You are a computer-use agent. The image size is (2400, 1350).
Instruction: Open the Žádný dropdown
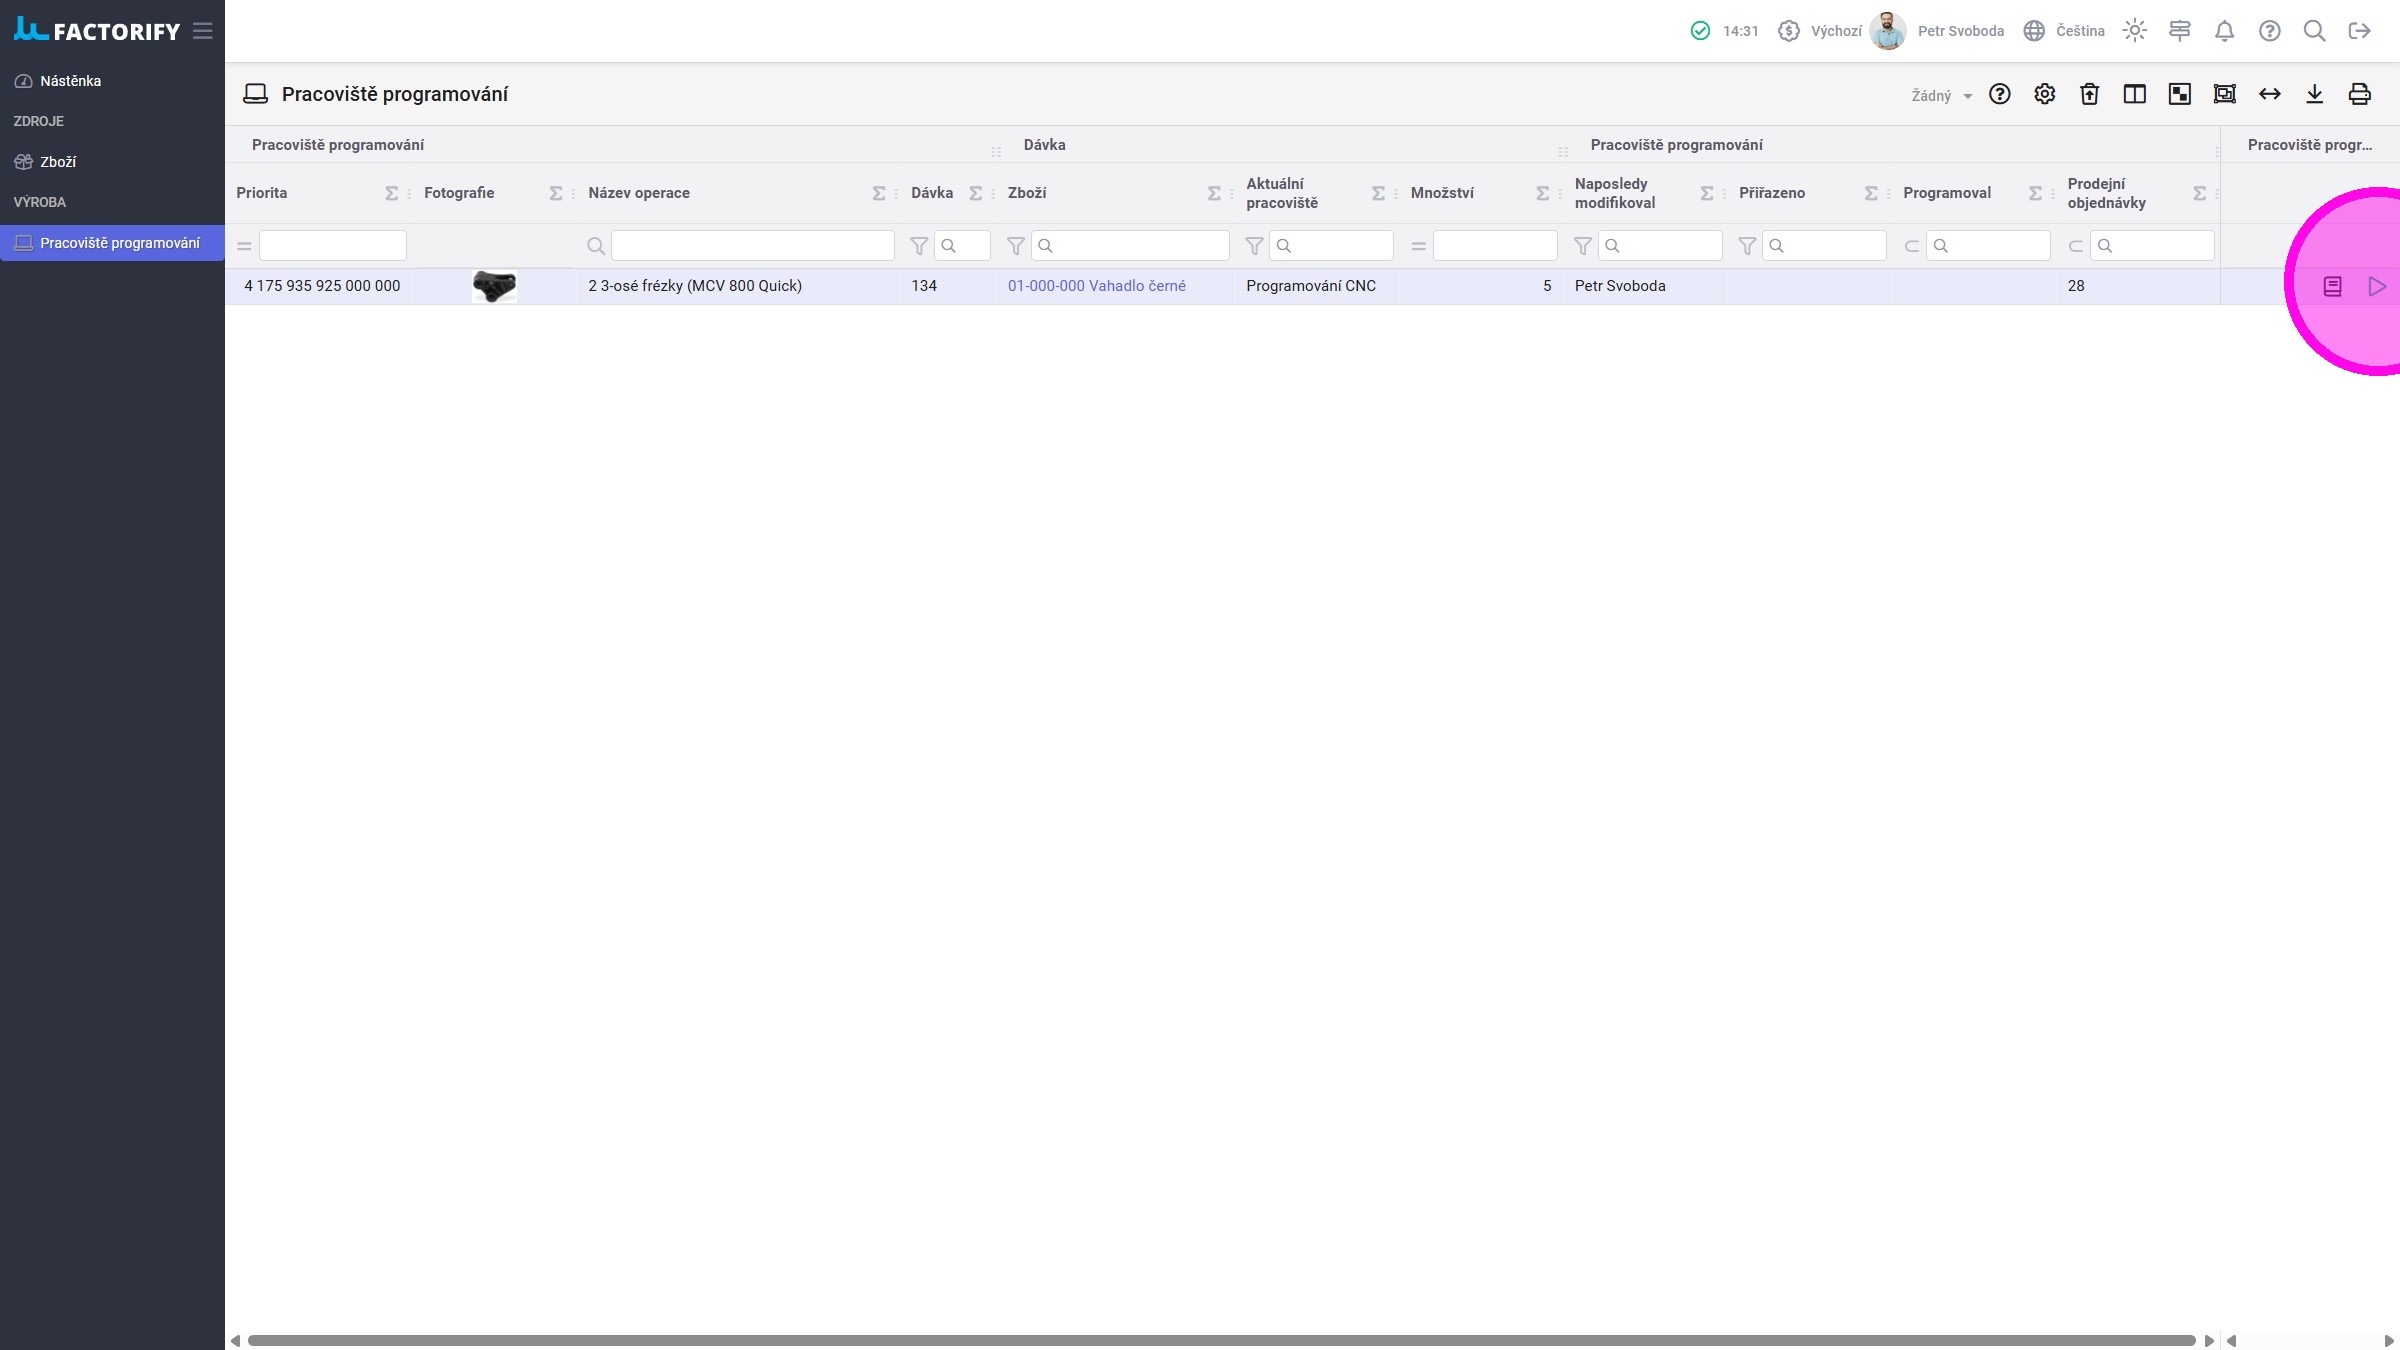[x=1941, y=96]
